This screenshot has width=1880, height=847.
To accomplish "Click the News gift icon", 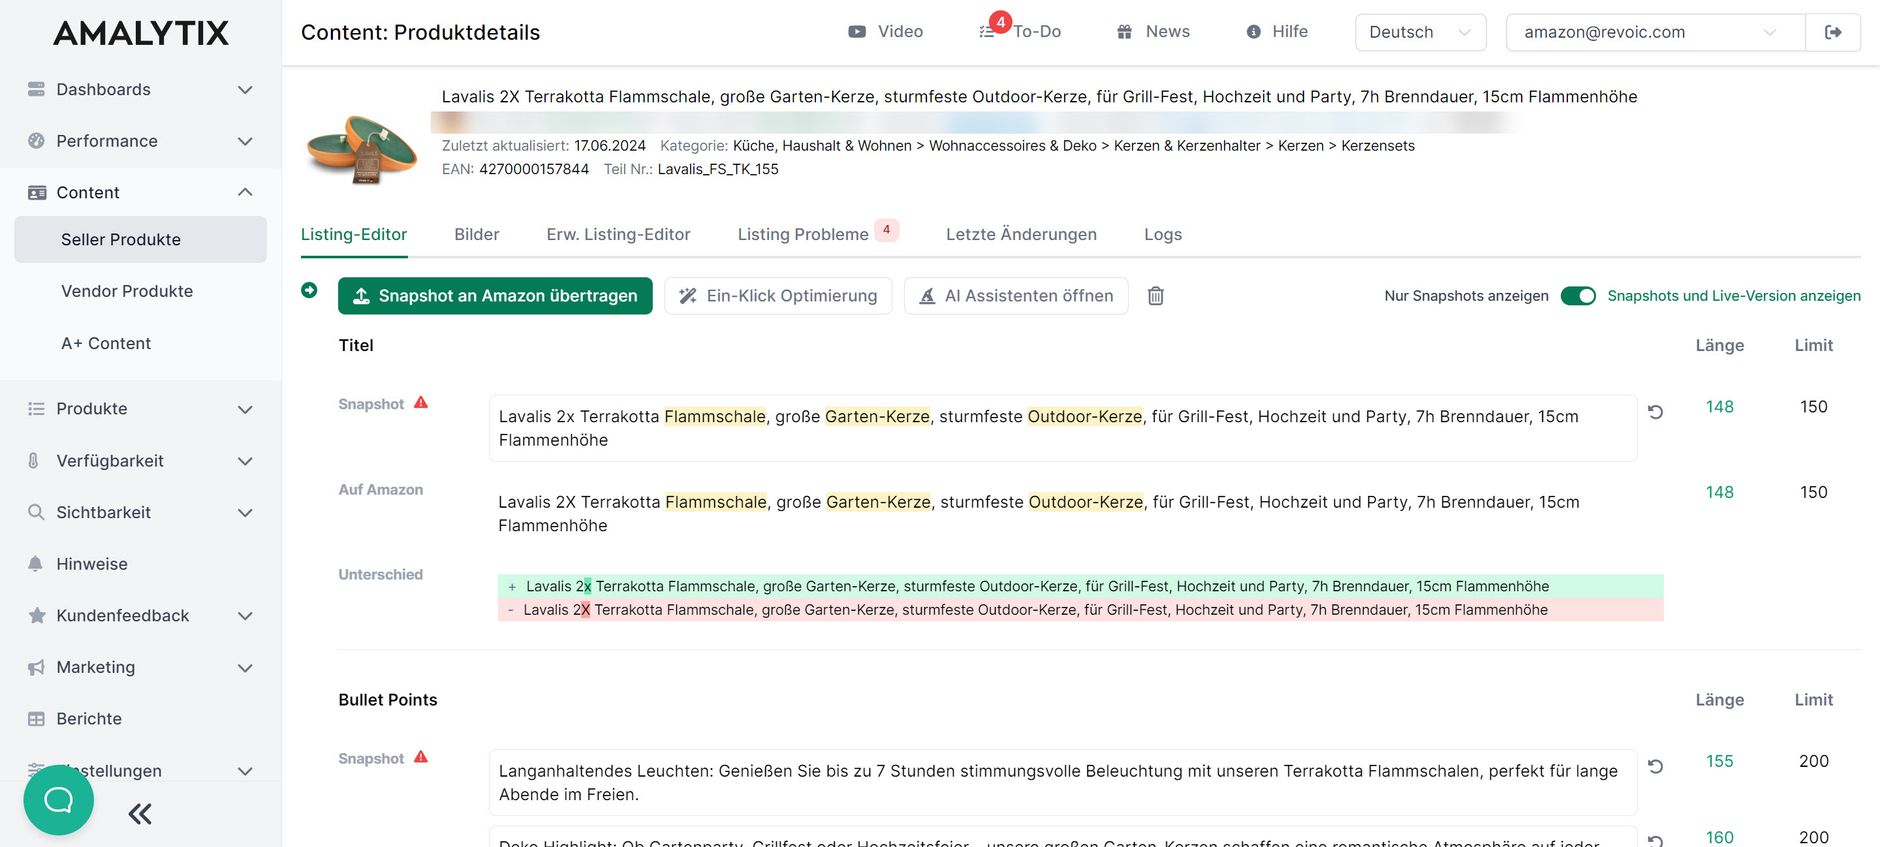I will (1124, 32).
